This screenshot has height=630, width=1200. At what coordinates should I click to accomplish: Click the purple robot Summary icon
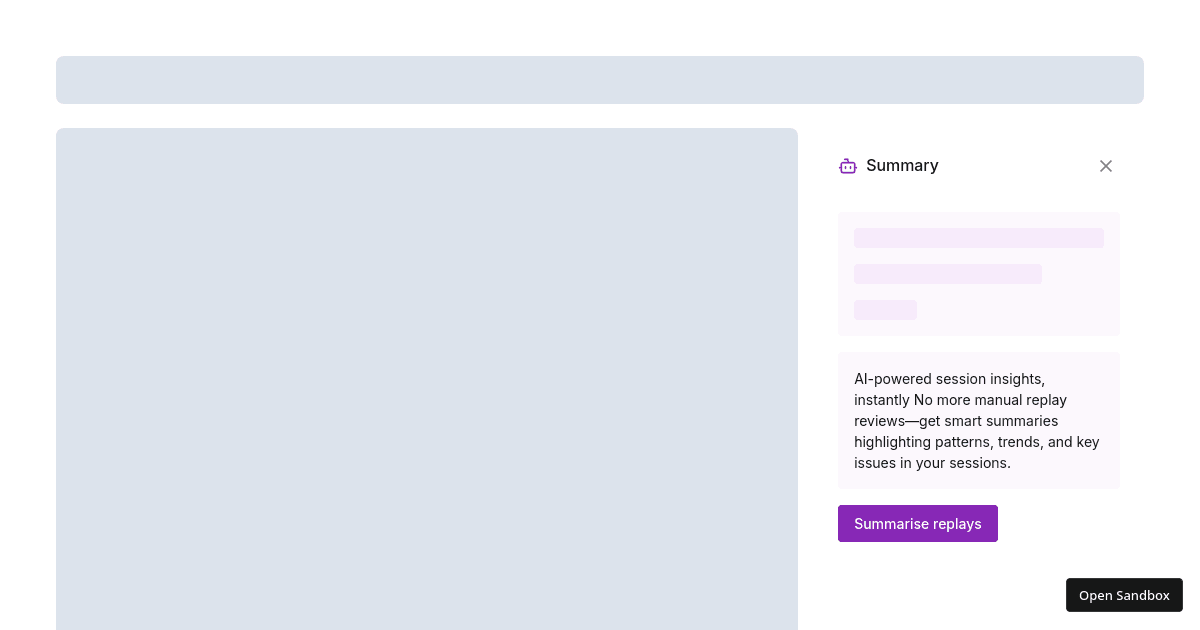pyautogui.click(x=848, y=166)
